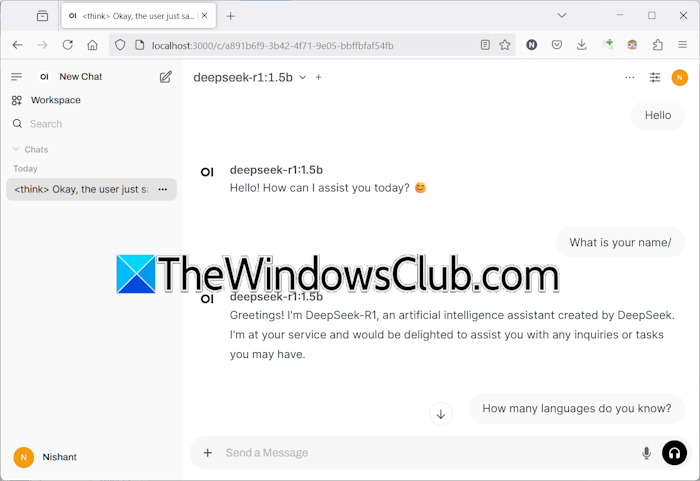Click the 'What is your name/' message
Viewport: 700px width, 481px height.
tap(620, 243)
